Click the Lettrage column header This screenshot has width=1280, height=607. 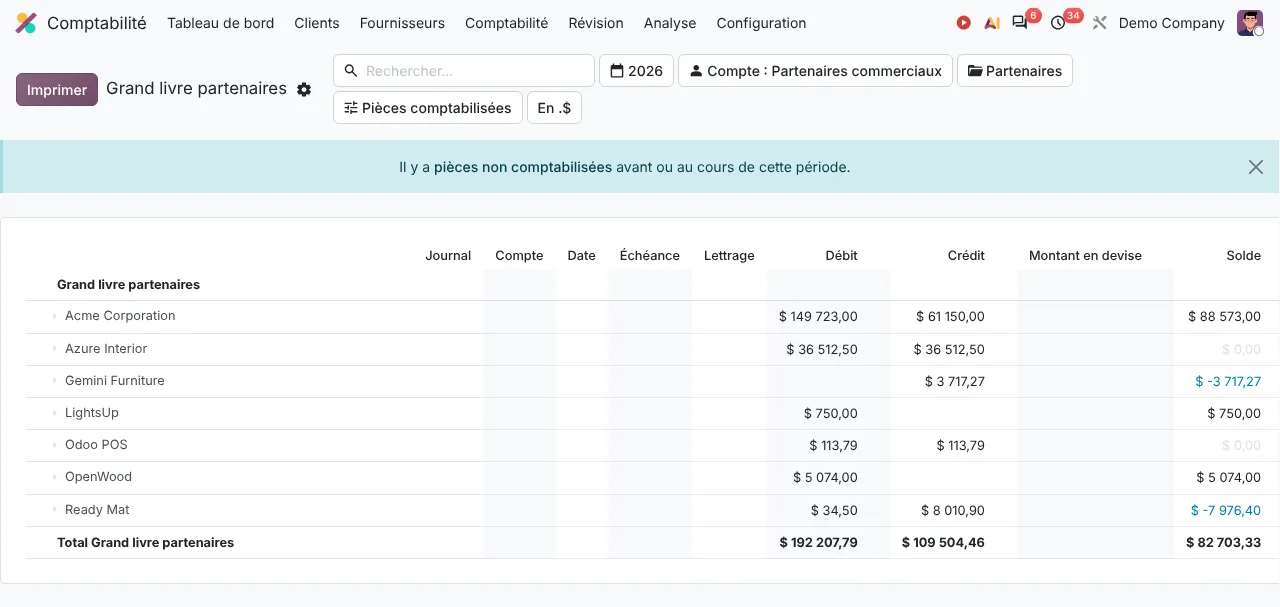(729, 256)
